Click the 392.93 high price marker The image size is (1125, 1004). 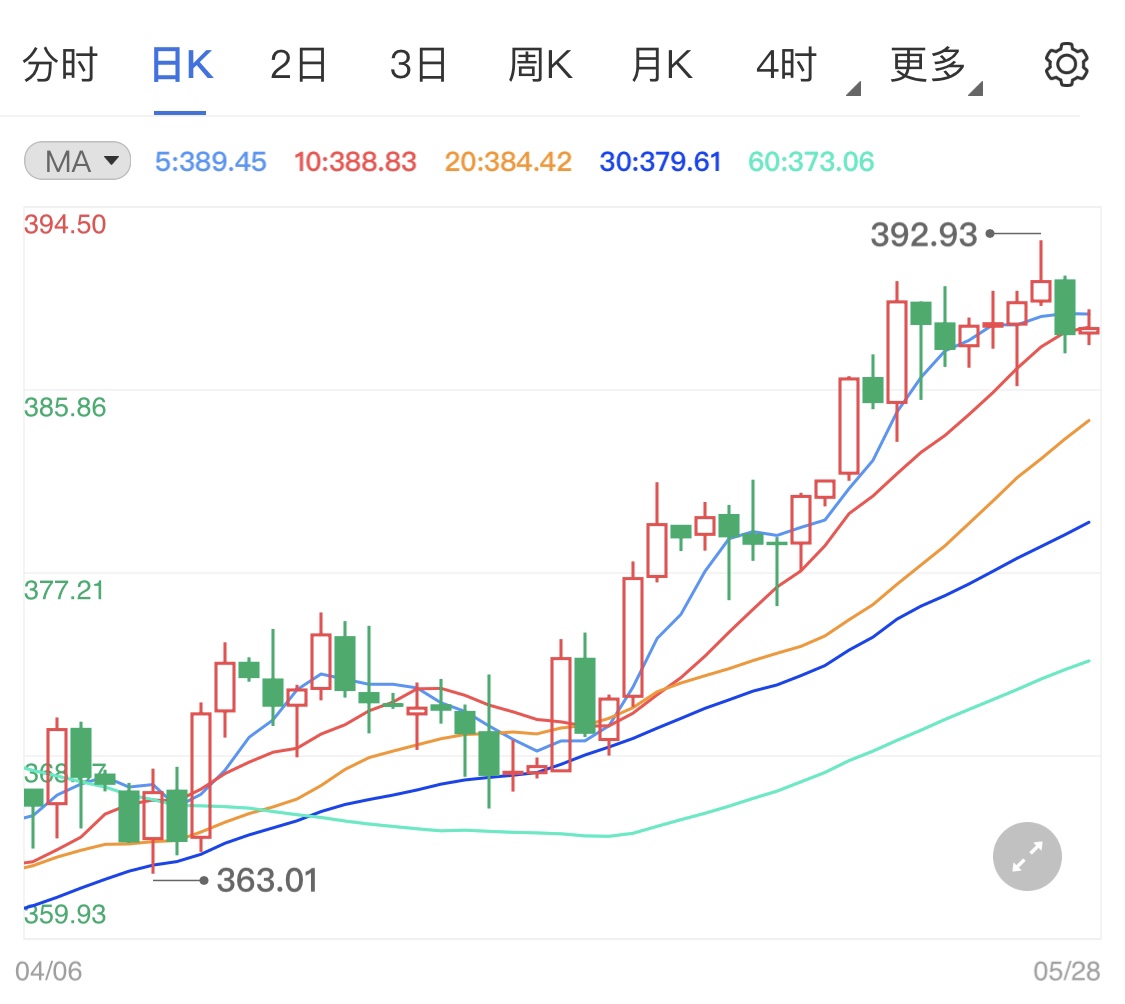click(923, 234)
